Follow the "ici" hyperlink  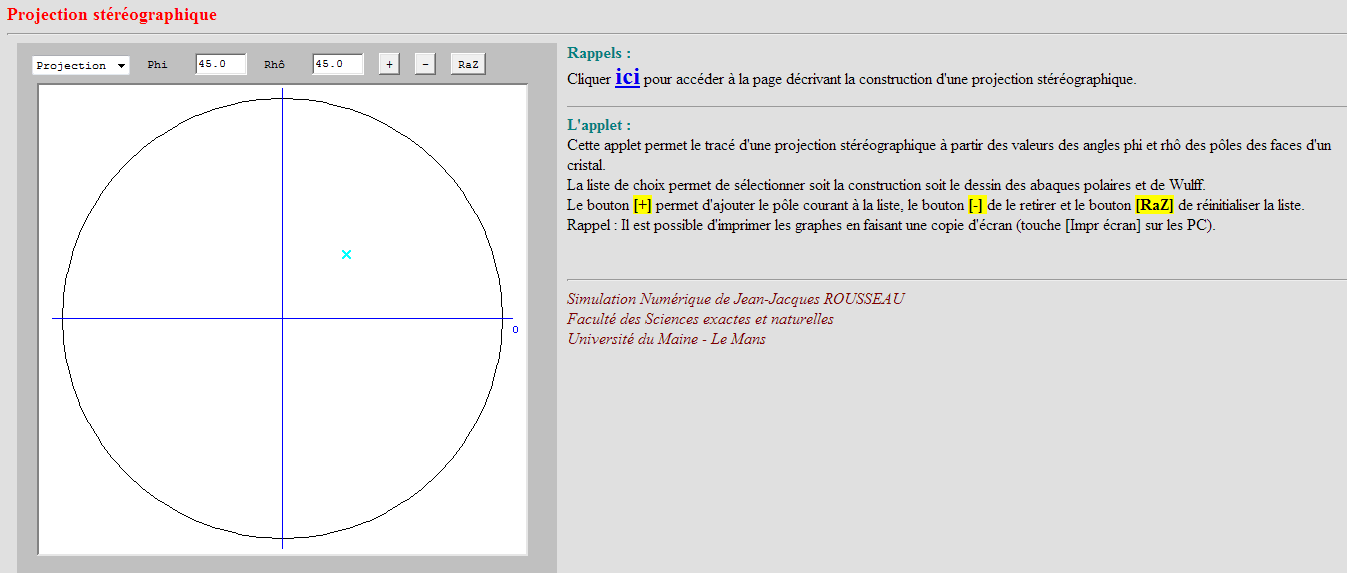coord(627,77)
